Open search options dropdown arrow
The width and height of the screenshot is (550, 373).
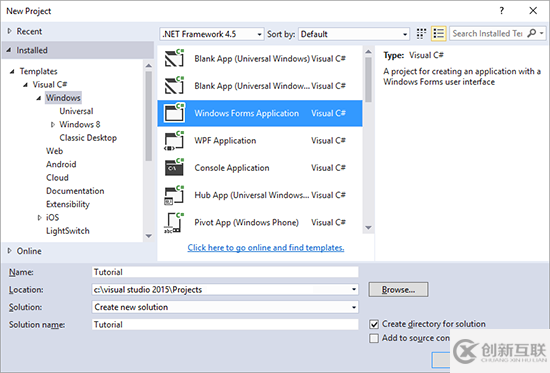[542, 33]
